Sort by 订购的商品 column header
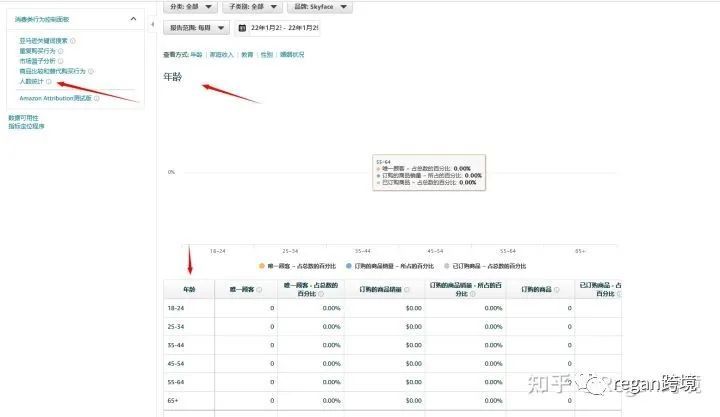 click(536, 289)
